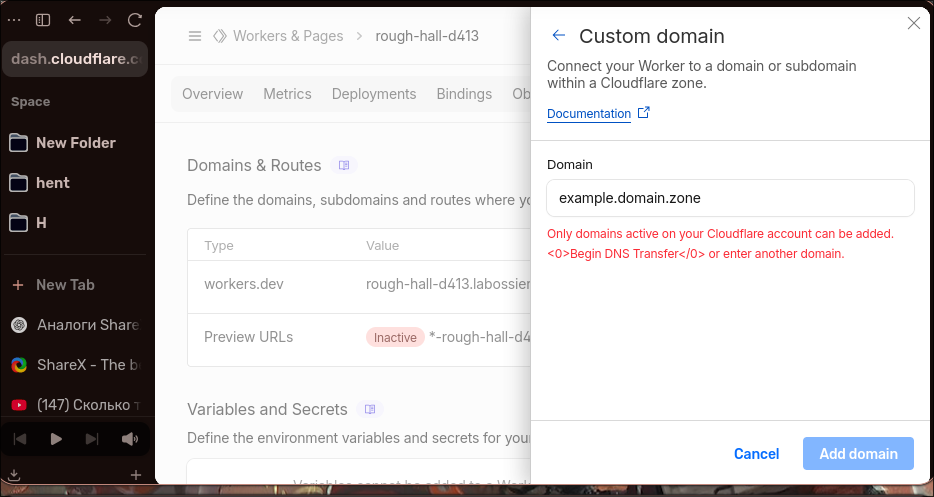Image resolution: width=934 pixels, height=497 pixels.
Task: Skip to the next media track
Action: coord(92,439)
